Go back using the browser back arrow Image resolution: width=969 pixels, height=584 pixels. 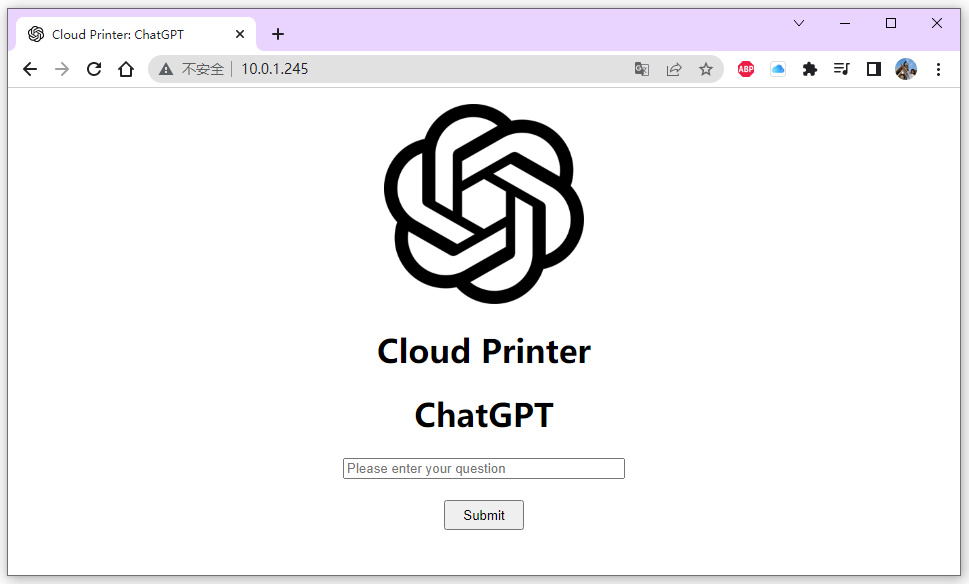click(30, 69)
